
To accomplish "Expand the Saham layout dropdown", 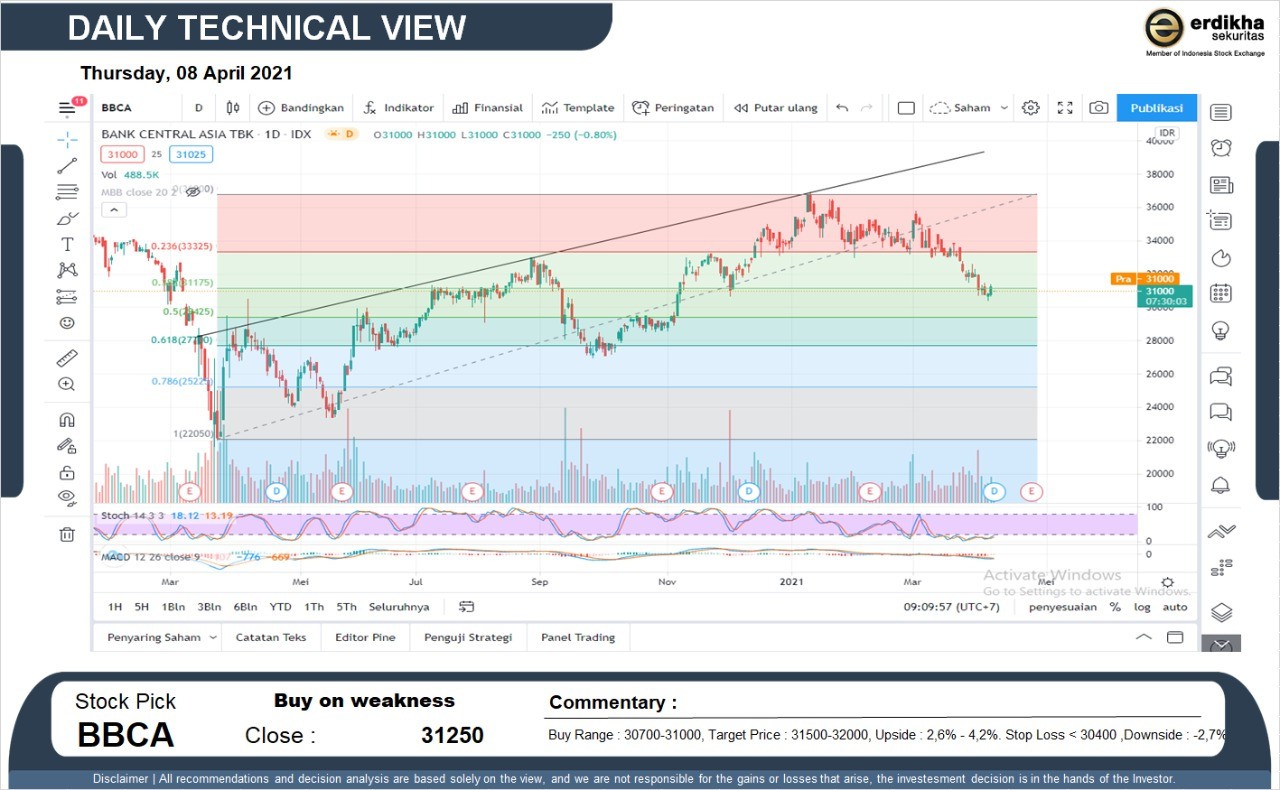I will click(969, 108).
